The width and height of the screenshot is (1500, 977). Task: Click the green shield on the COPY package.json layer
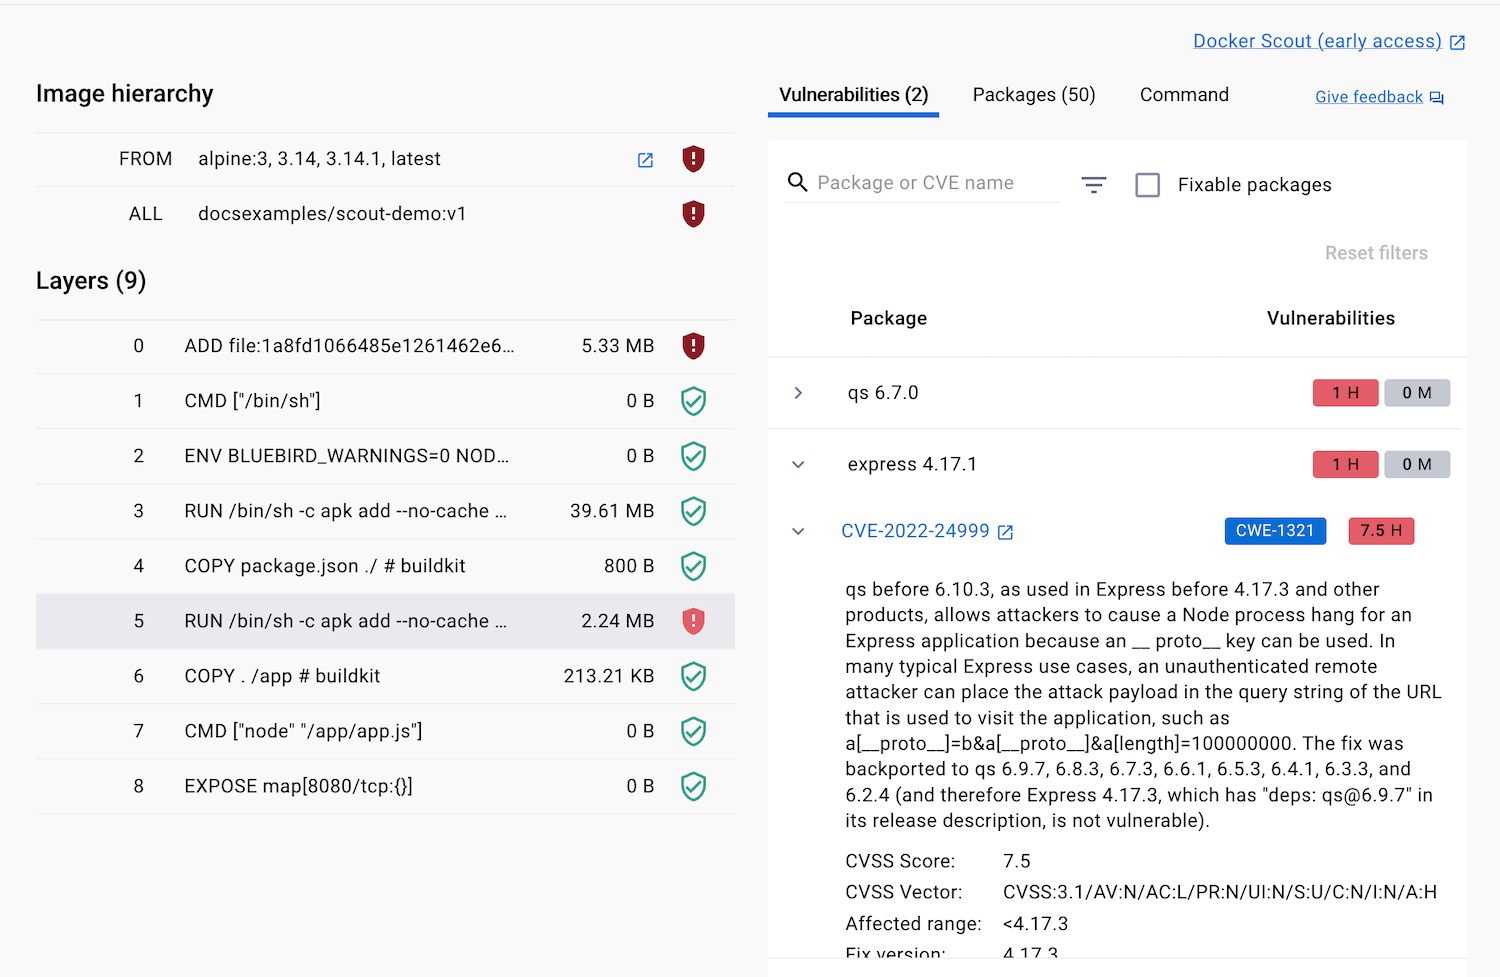click(x=693, y=565)
